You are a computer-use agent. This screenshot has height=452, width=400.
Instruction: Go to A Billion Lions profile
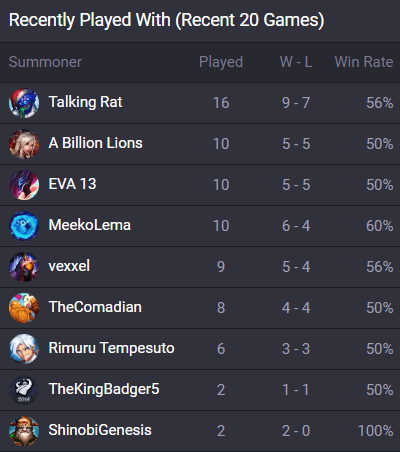tap(96, 143)
